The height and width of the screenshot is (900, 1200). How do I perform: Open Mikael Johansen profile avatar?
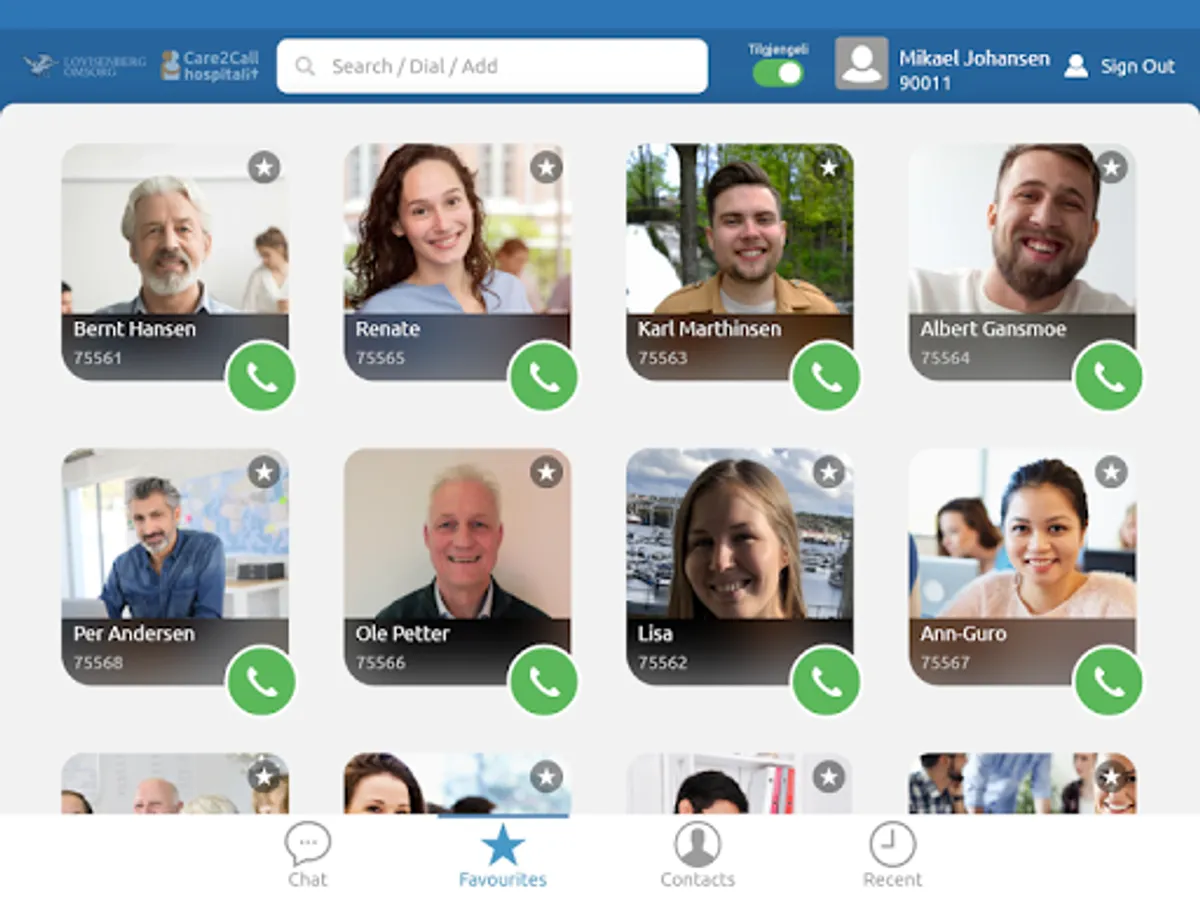tap(862, 64)
